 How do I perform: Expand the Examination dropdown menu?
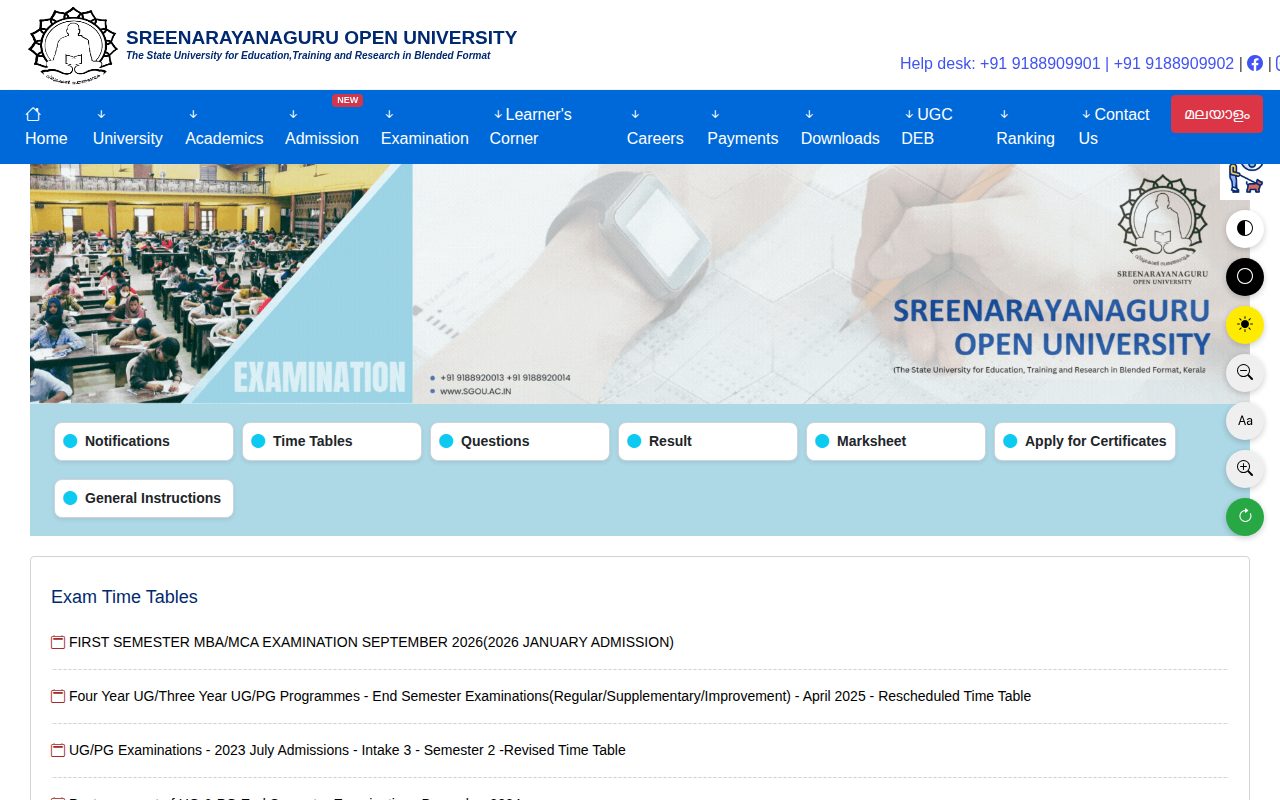(x=425, y=127)
